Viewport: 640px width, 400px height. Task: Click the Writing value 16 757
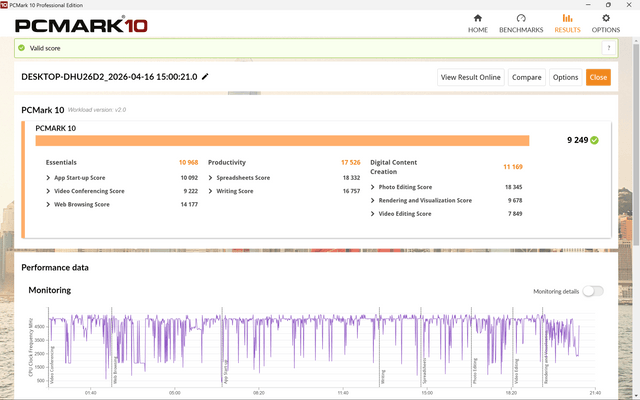click(351, 191)
